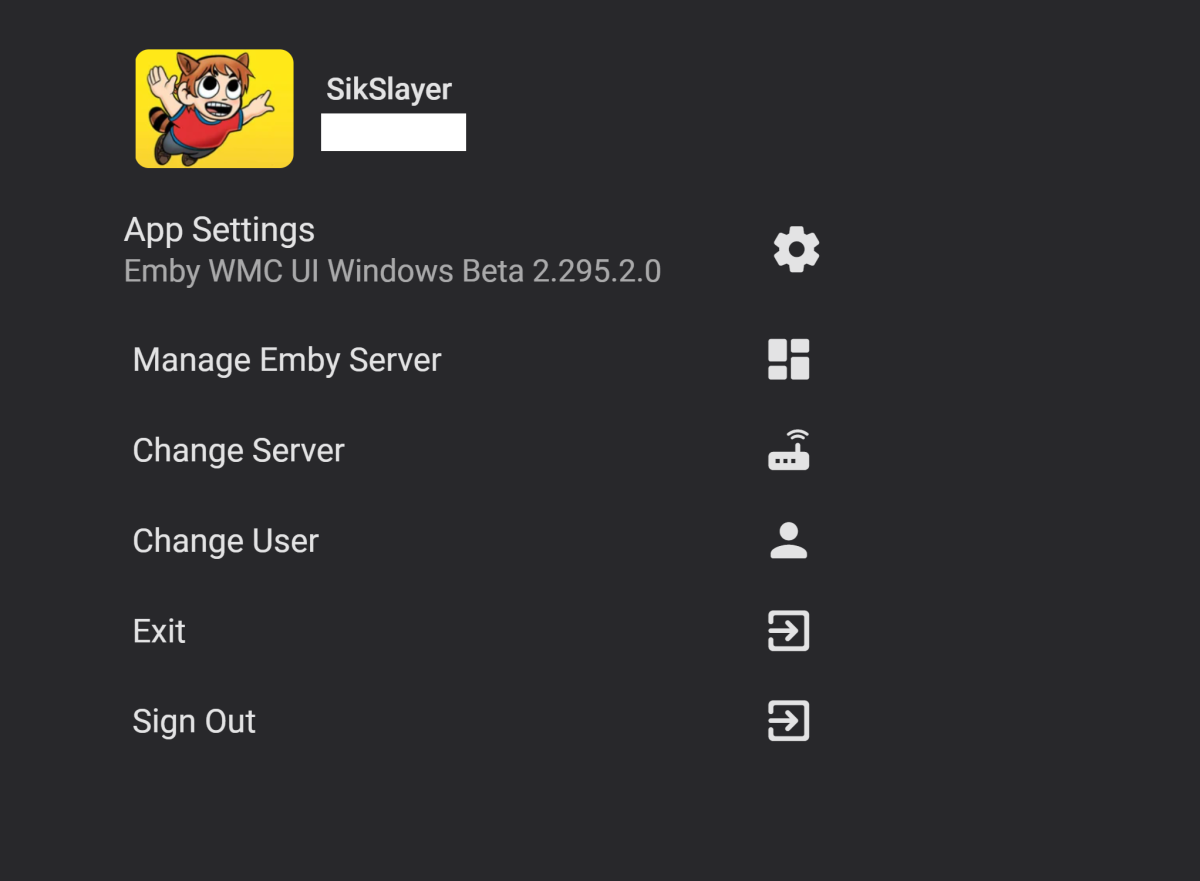This screenshot has width=1200, height=881.
Task: Choose Manage Emby Server from the menu
Action: [286, 360]
